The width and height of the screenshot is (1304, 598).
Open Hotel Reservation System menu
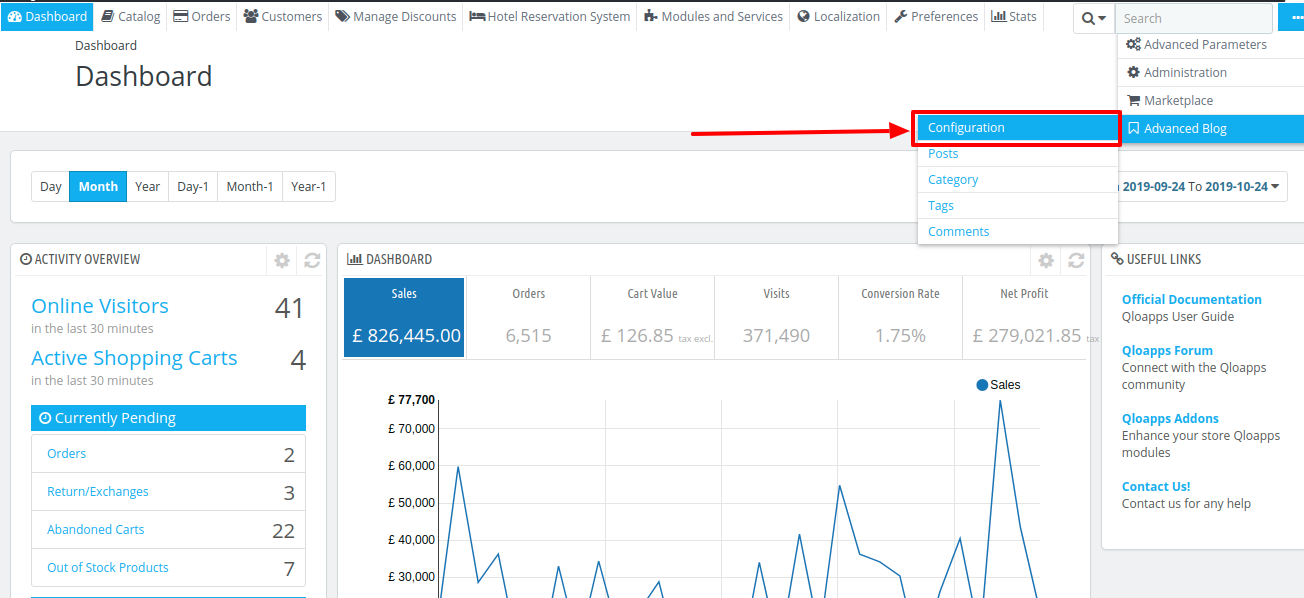tap(550, 16)
